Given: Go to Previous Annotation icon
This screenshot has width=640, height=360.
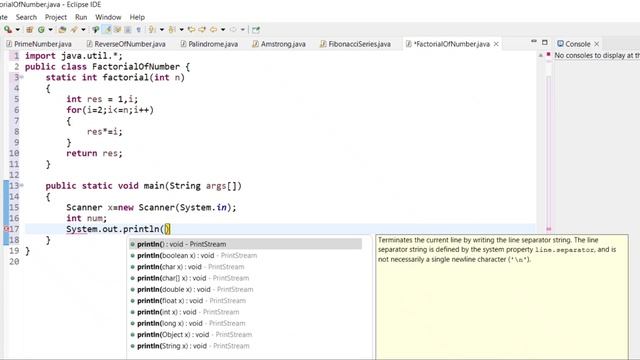Looking at the screenshot, I should click(172, 29).
